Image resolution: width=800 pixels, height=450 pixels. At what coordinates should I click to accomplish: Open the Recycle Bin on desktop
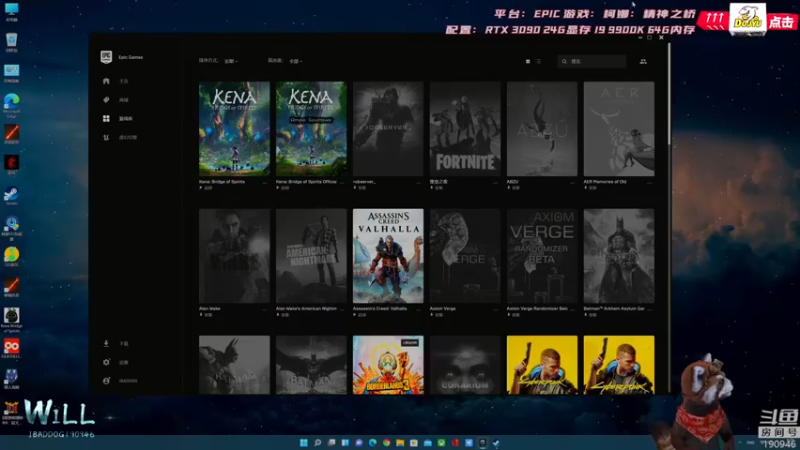point(11,42)
